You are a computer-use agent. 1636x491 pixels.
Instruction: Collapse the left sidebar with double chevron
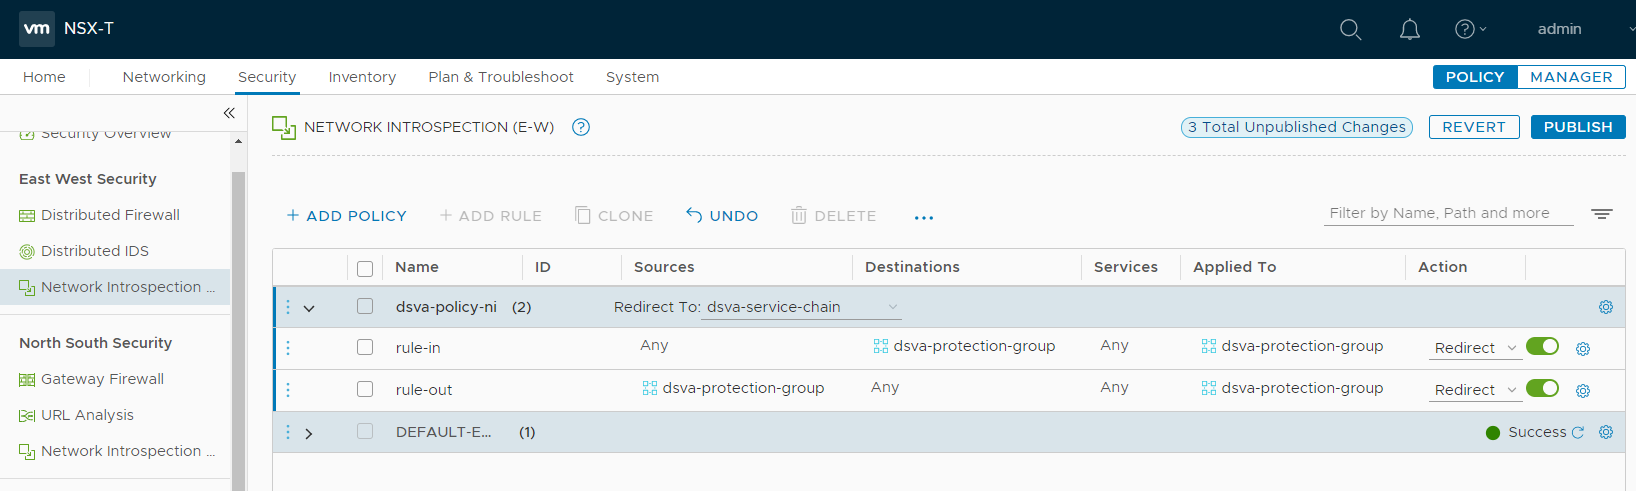click(229, 113)
